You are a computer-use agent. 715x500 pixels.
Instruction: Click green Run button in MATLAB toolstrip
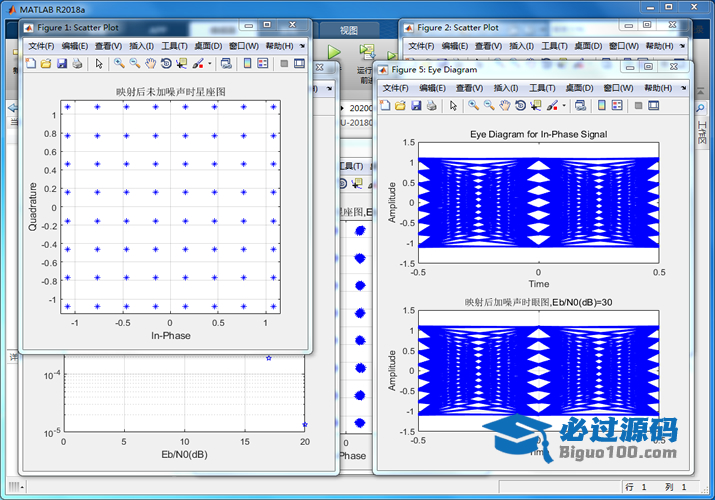[x=333, y=52]
